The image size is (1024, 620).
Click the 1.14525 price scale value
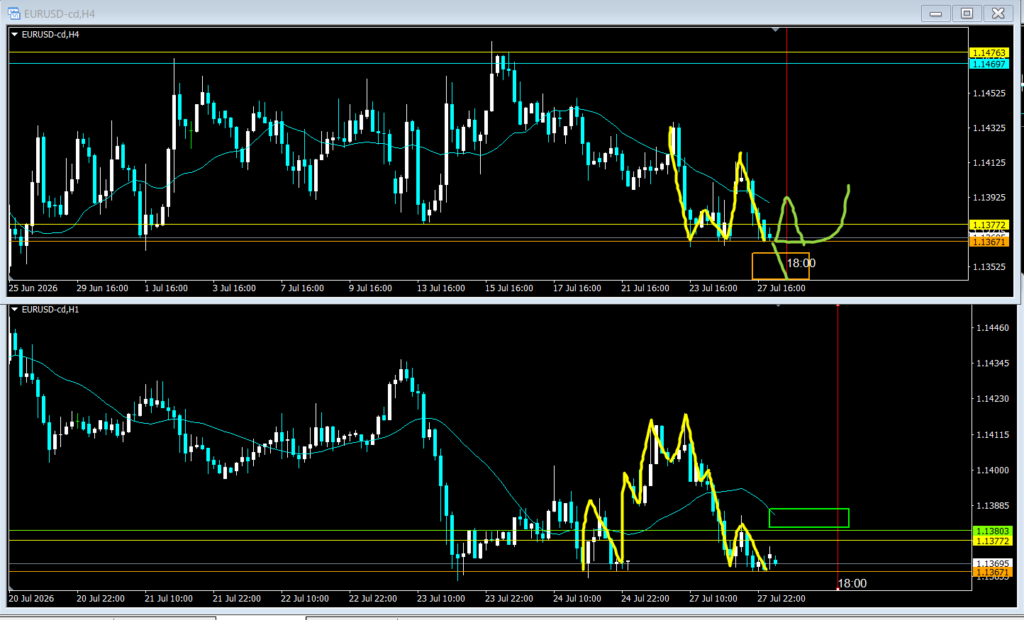click(x=989, y=93)
